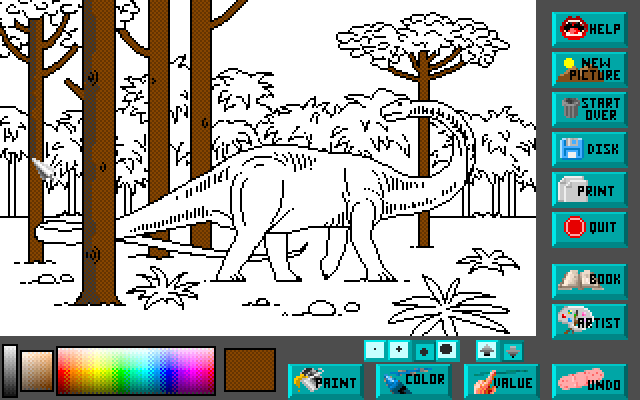Quit the coloring program
The height and width of the screenshot is (400, 640).
coord(588,227)
